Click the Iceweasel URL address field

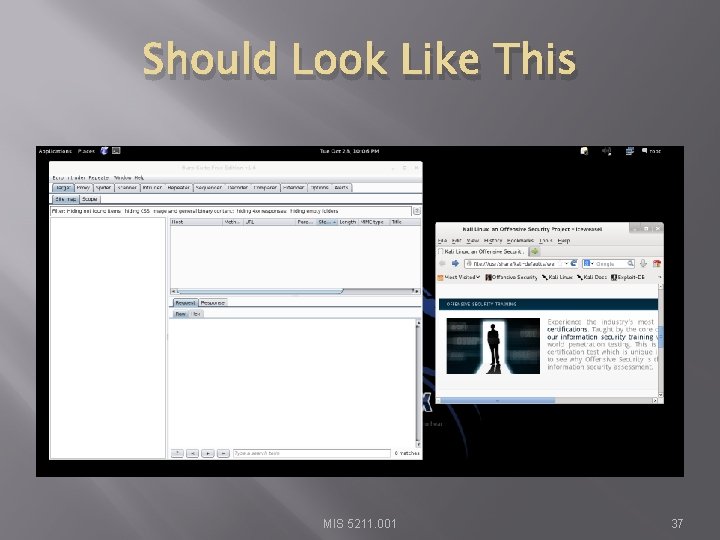click(x=517, y=264)
